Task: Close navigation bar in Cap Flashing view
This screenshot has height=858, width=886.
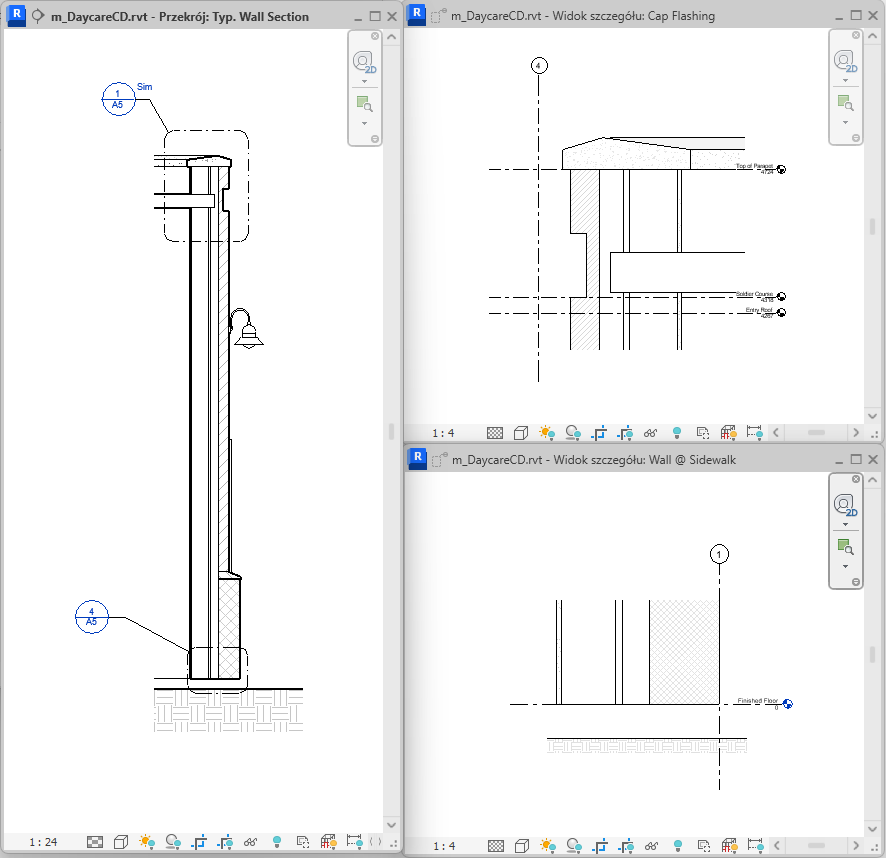Action: (x=856, y=35)
